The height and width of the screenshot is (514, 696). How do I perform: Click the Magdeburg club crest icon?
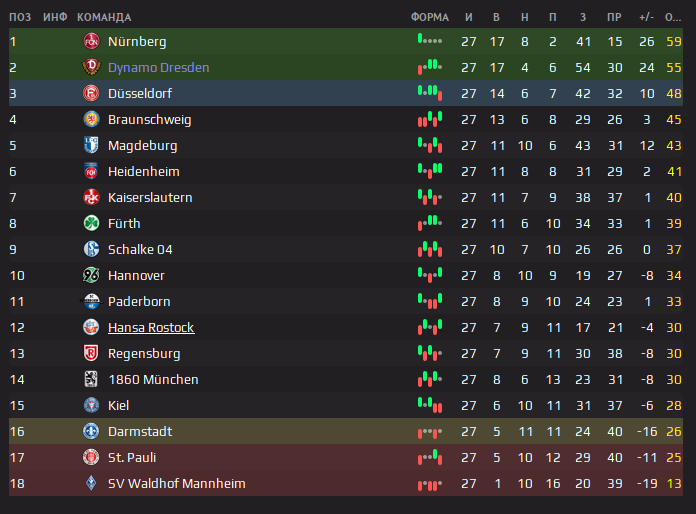click(91, 145)
